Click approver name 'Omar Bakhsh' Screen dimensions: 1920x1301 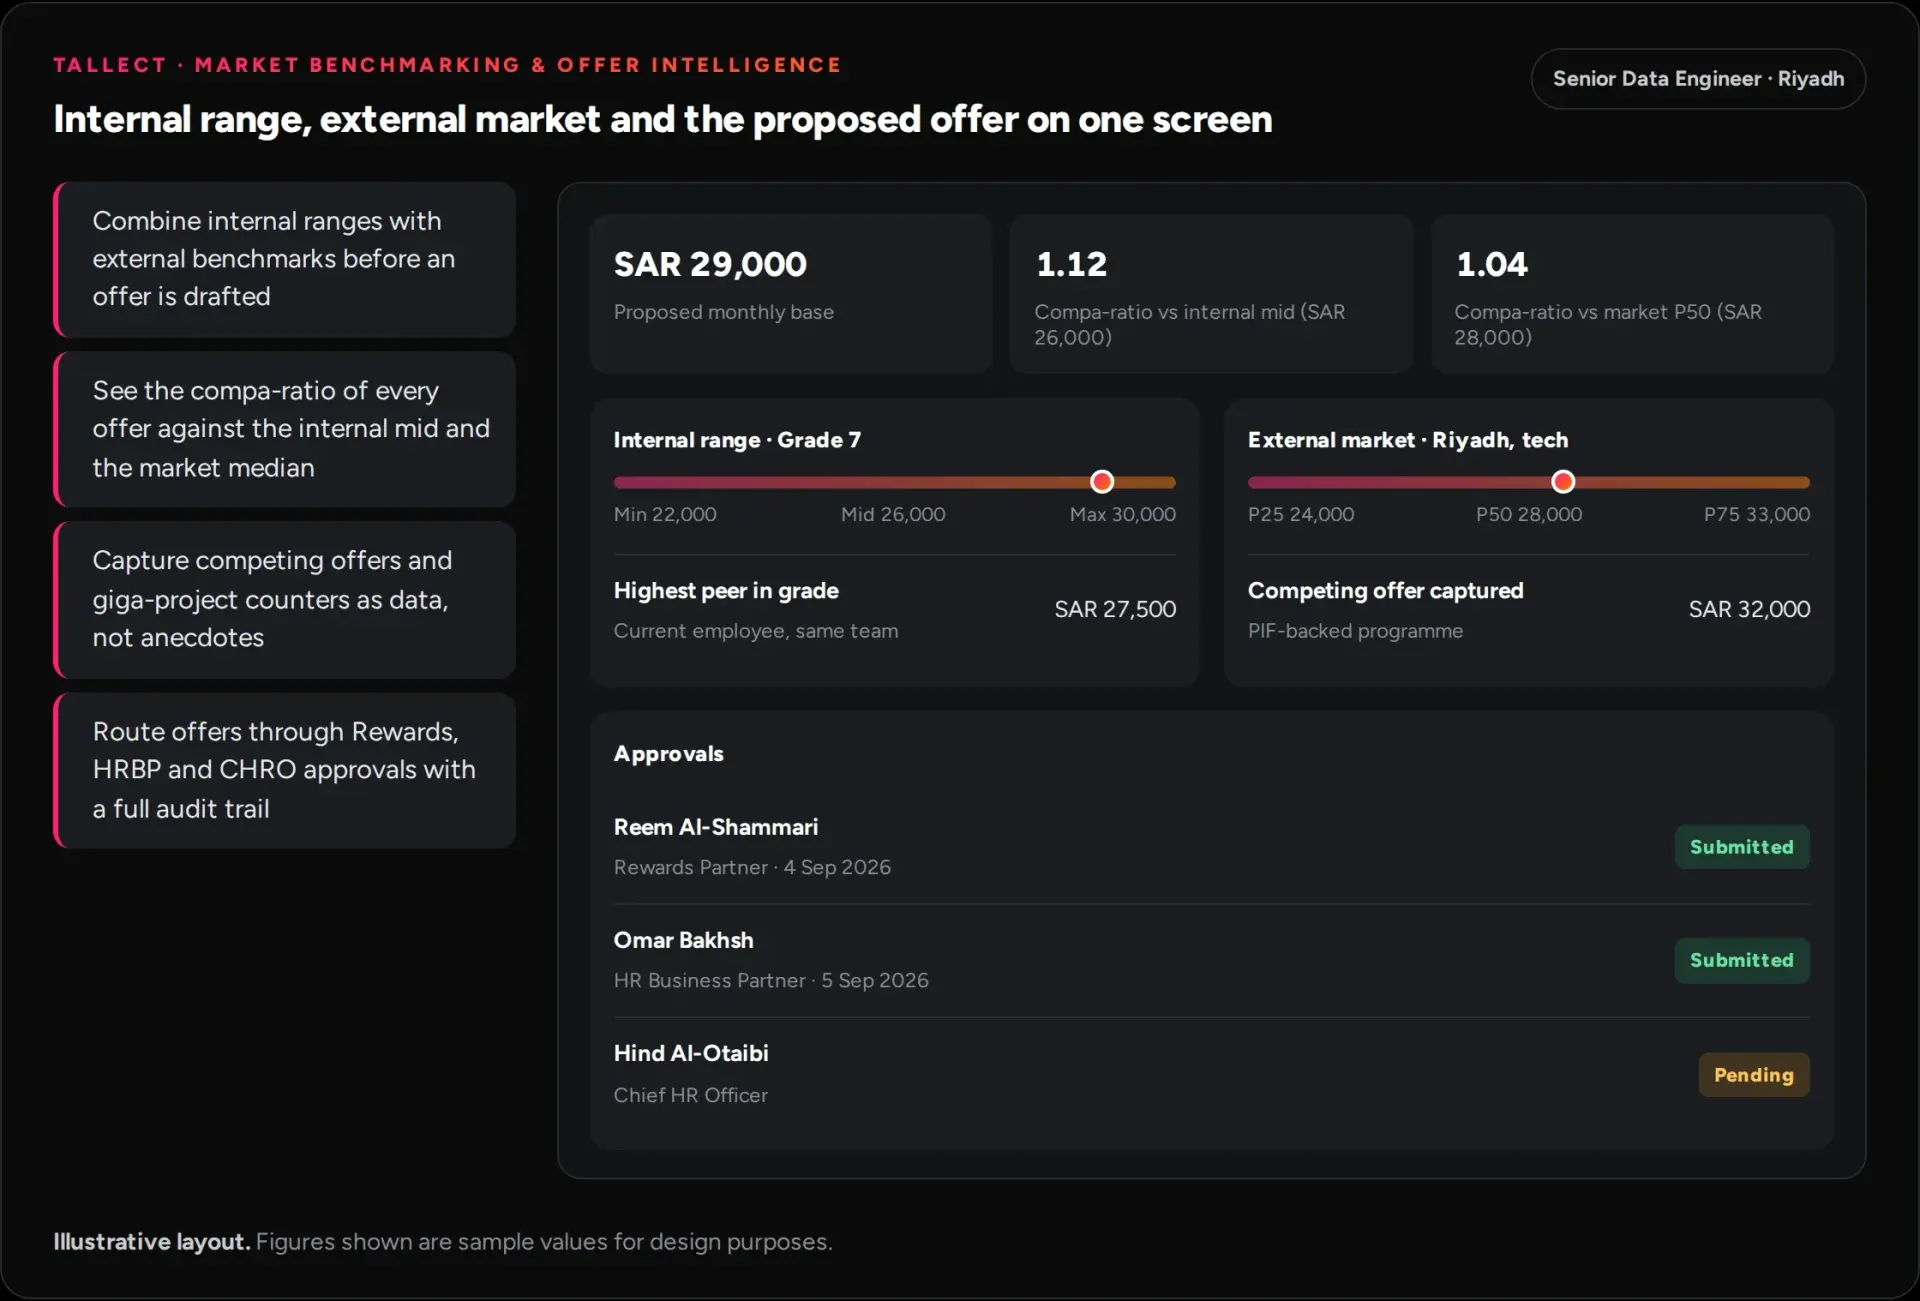coord(684,940)
